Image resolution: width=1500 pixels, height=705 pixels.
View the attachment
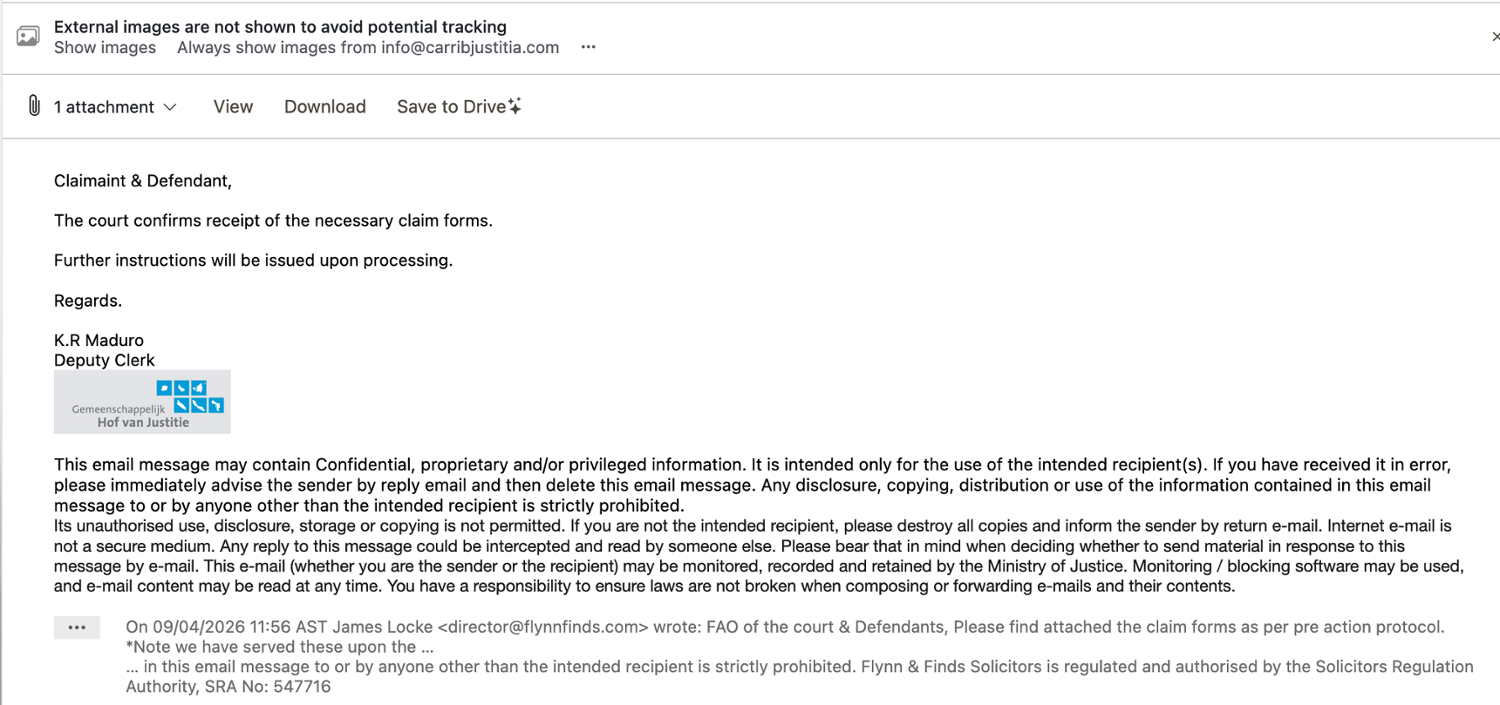[x=233, y=107]
